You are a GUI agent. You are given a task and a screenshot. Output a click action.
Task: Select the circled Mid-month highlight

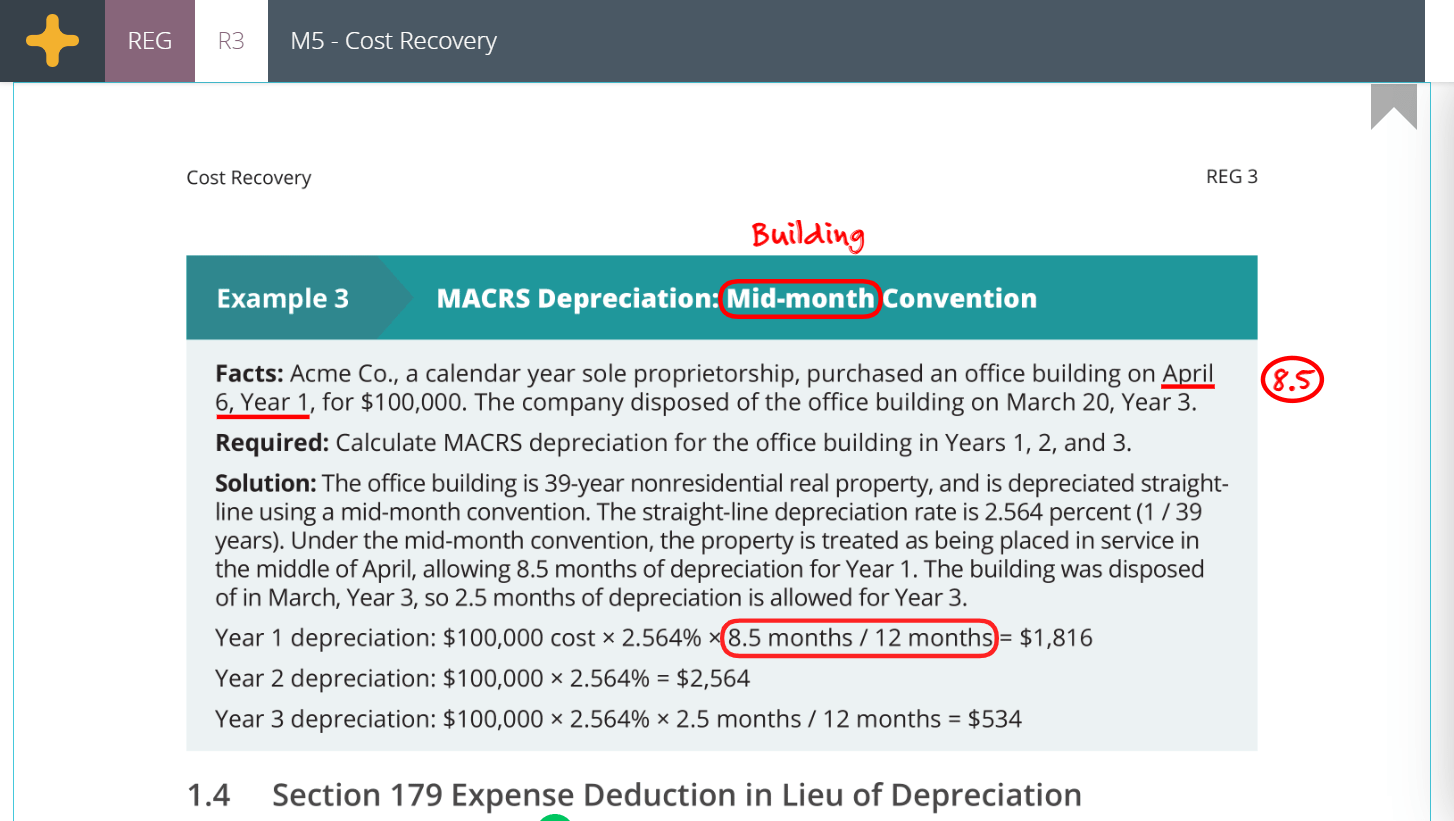coord(798,297)
